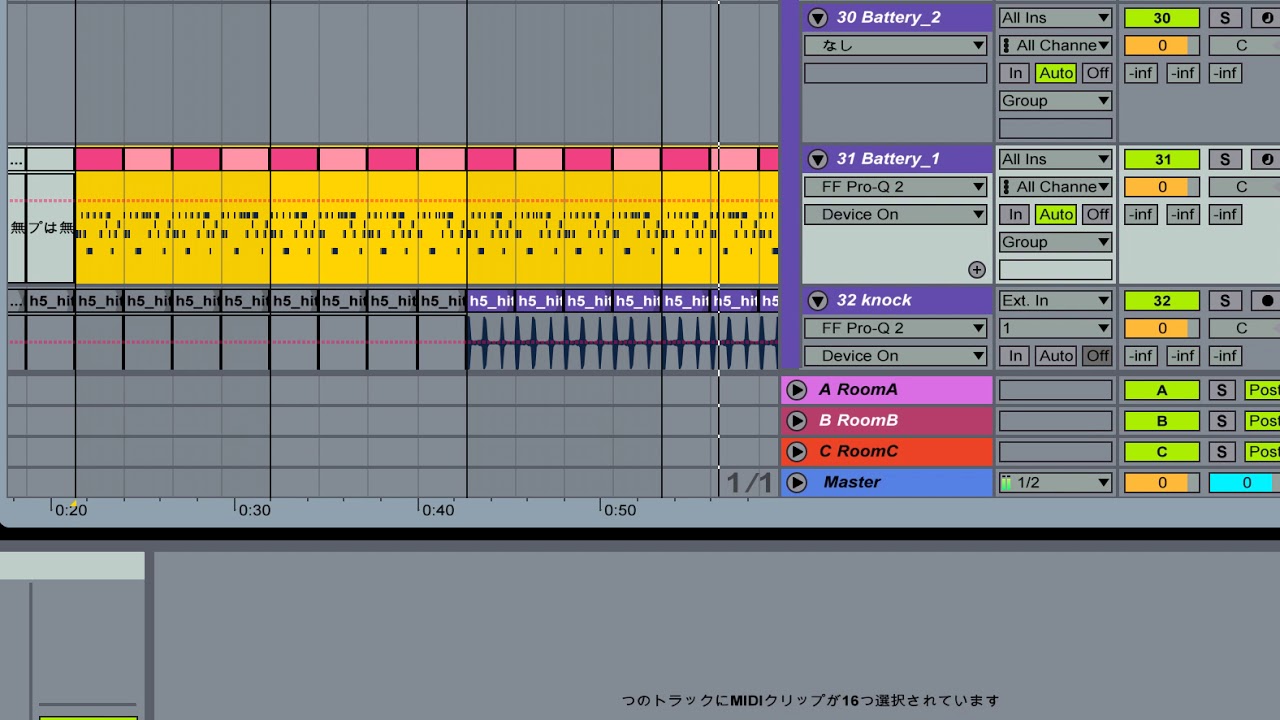
Task: Click 32 knock pan C control
Action: [x=1244, y=328]
